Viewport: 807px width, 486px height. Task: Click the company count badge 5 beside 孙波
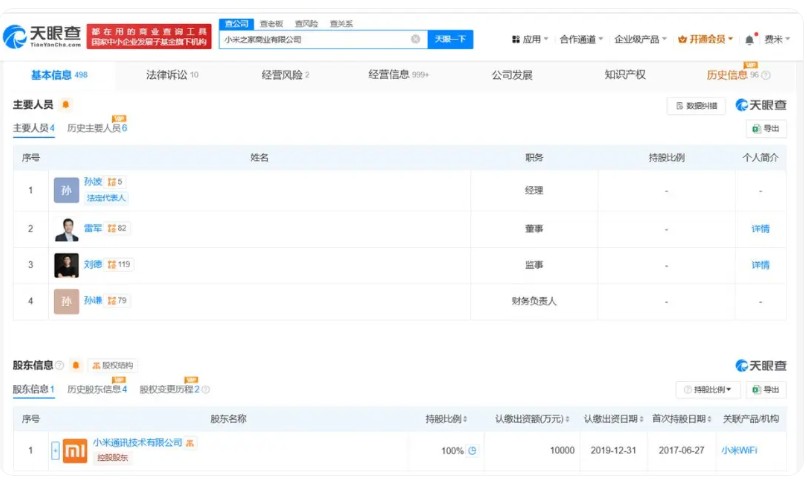pyautogui.click(x=115, y=182)
